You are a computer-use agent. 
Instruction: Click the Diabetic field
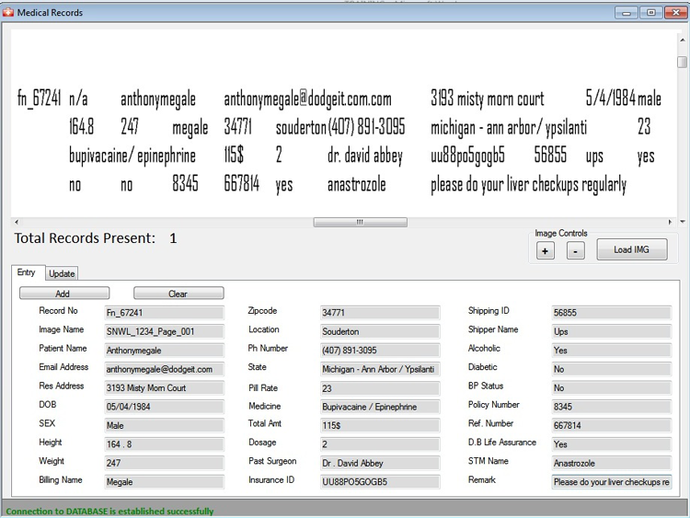point(611,369)
